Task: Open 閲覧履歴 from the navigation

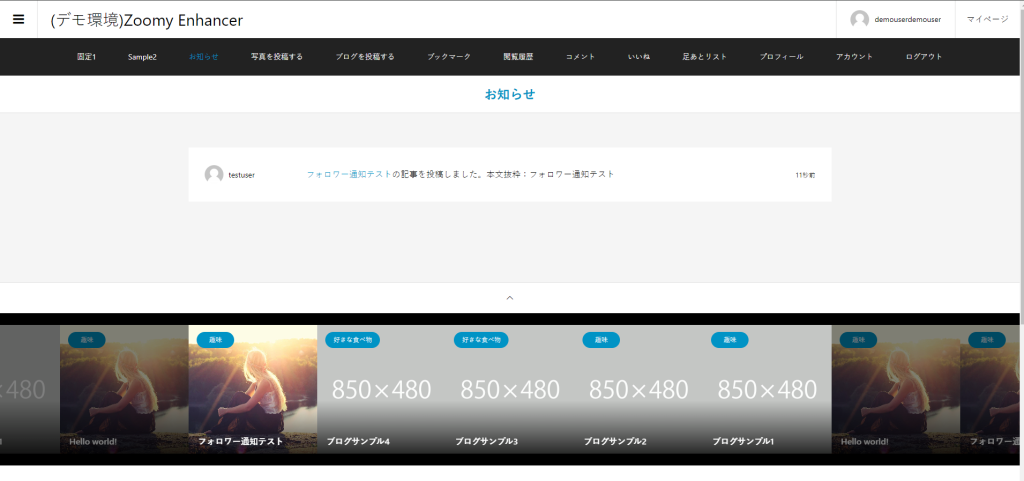Action: (x=518, y=57)
